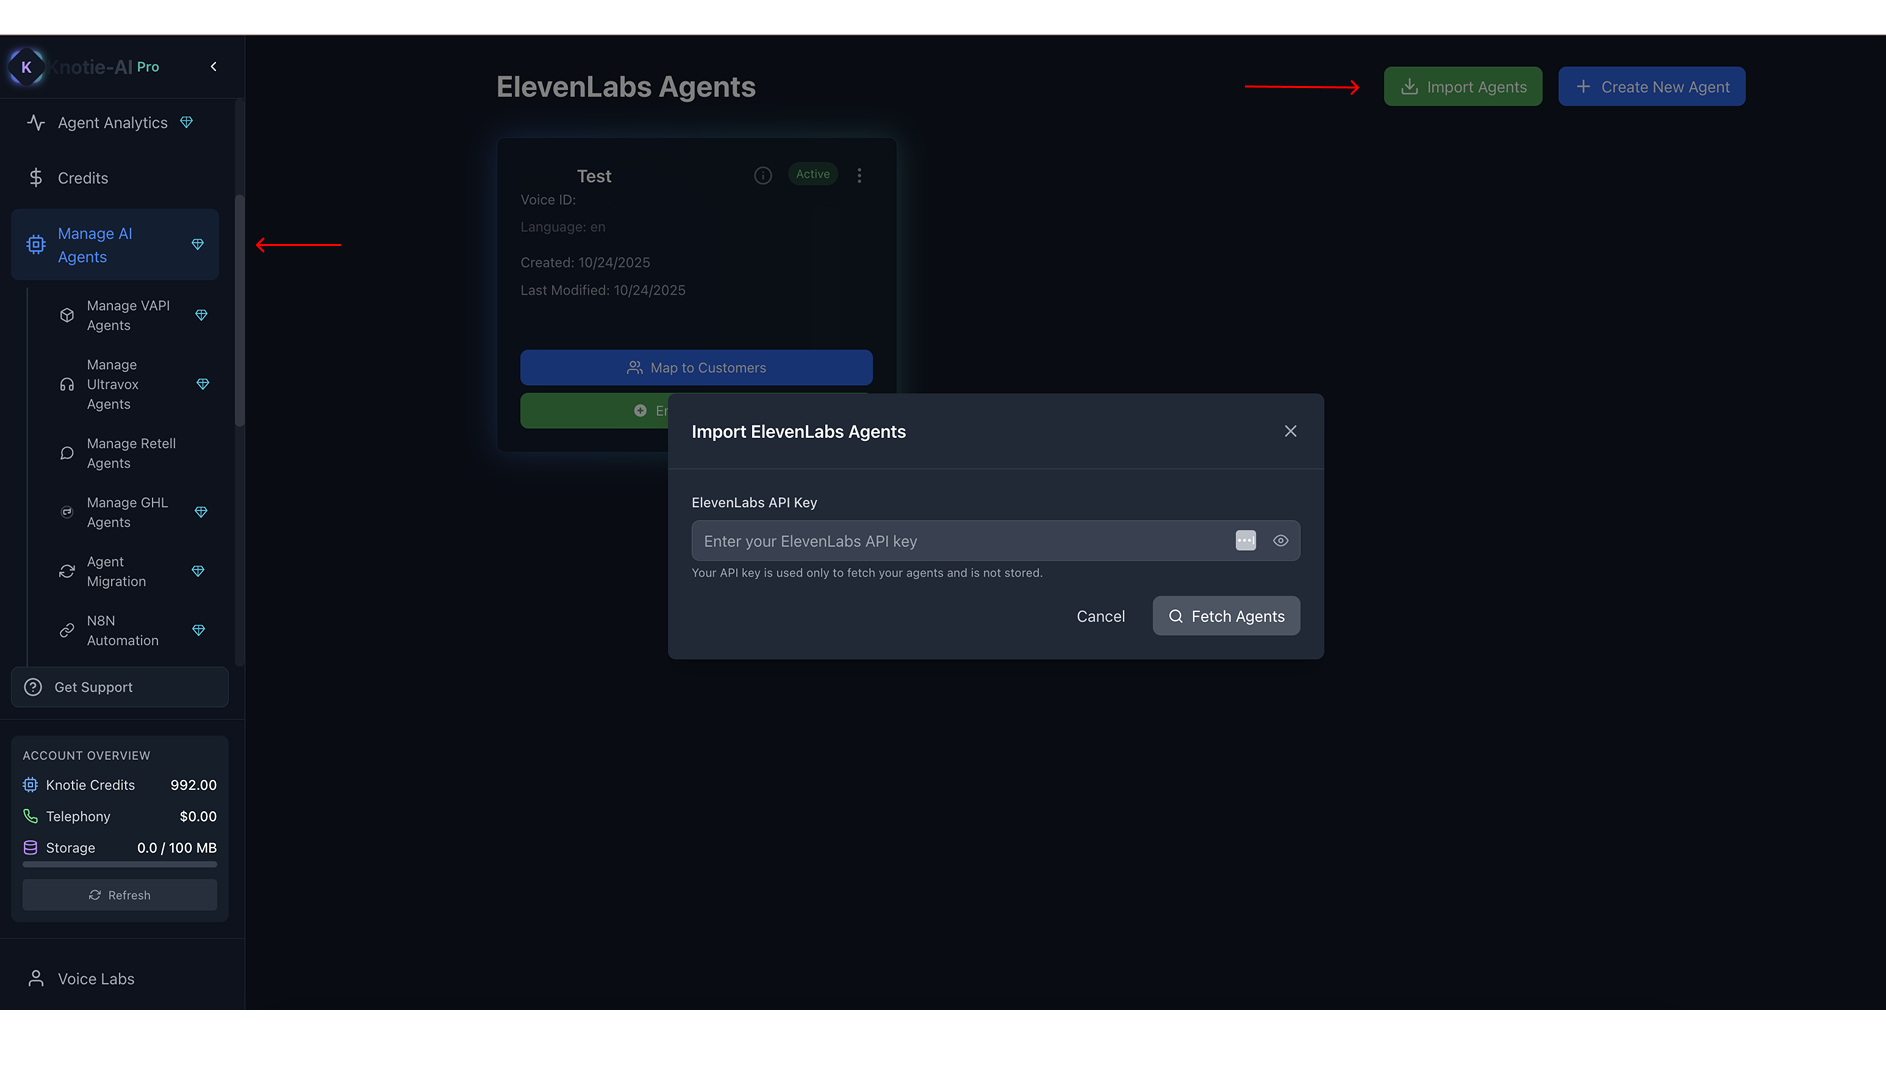
Task: Click diamond badge beside Agent Migration
Action: pos(198,572)
